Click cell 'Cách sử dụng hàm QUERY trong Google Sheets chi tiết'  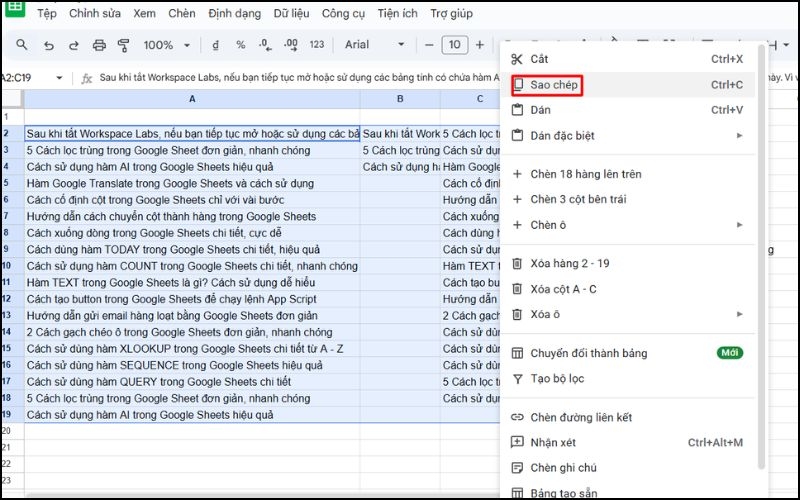coord(192,382)
